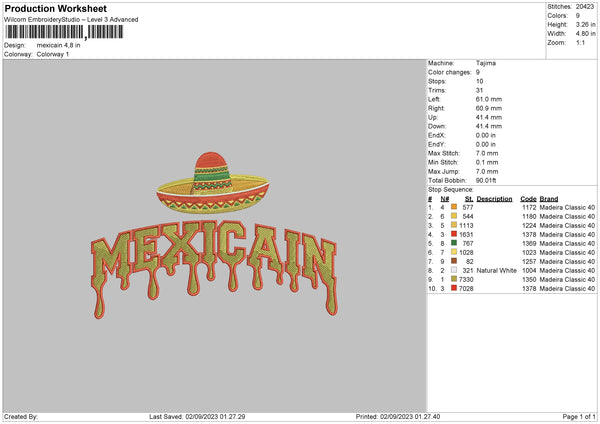Click the 'Production Worksheet' title
This screenshot has height=424, width=600.
coord(55,8)
